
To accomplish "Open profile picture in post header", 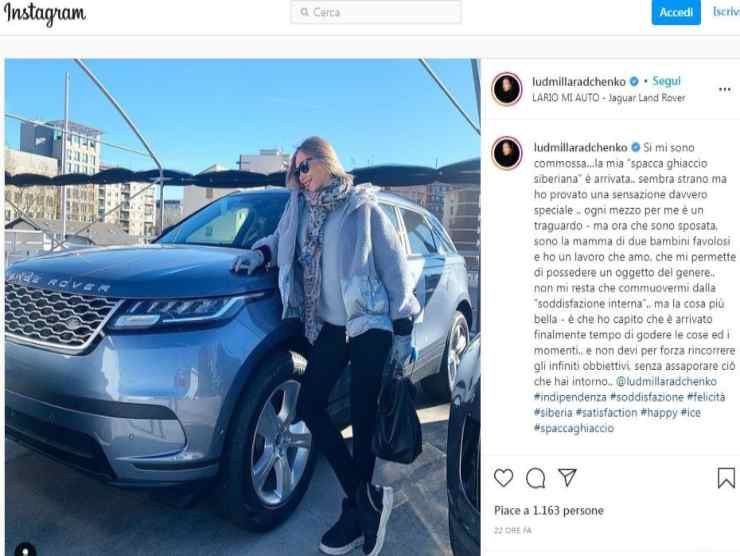I will click(507, 89).
